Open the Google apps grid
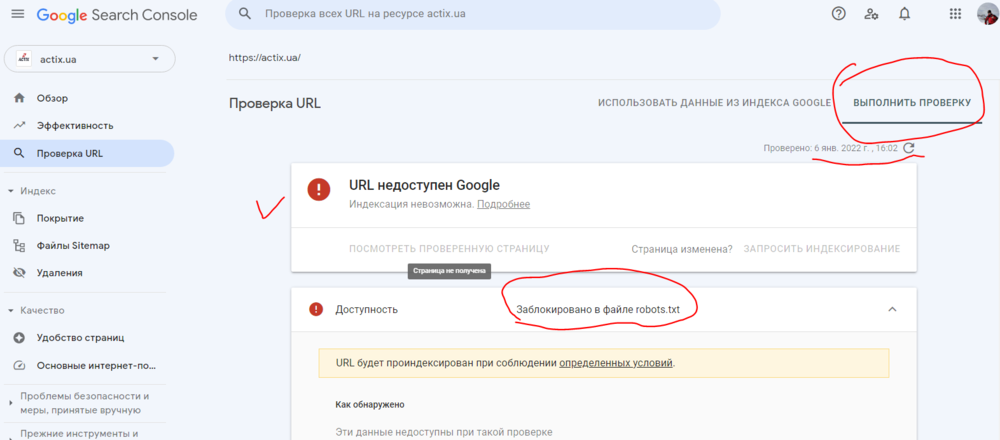 (x=955, y=14)
